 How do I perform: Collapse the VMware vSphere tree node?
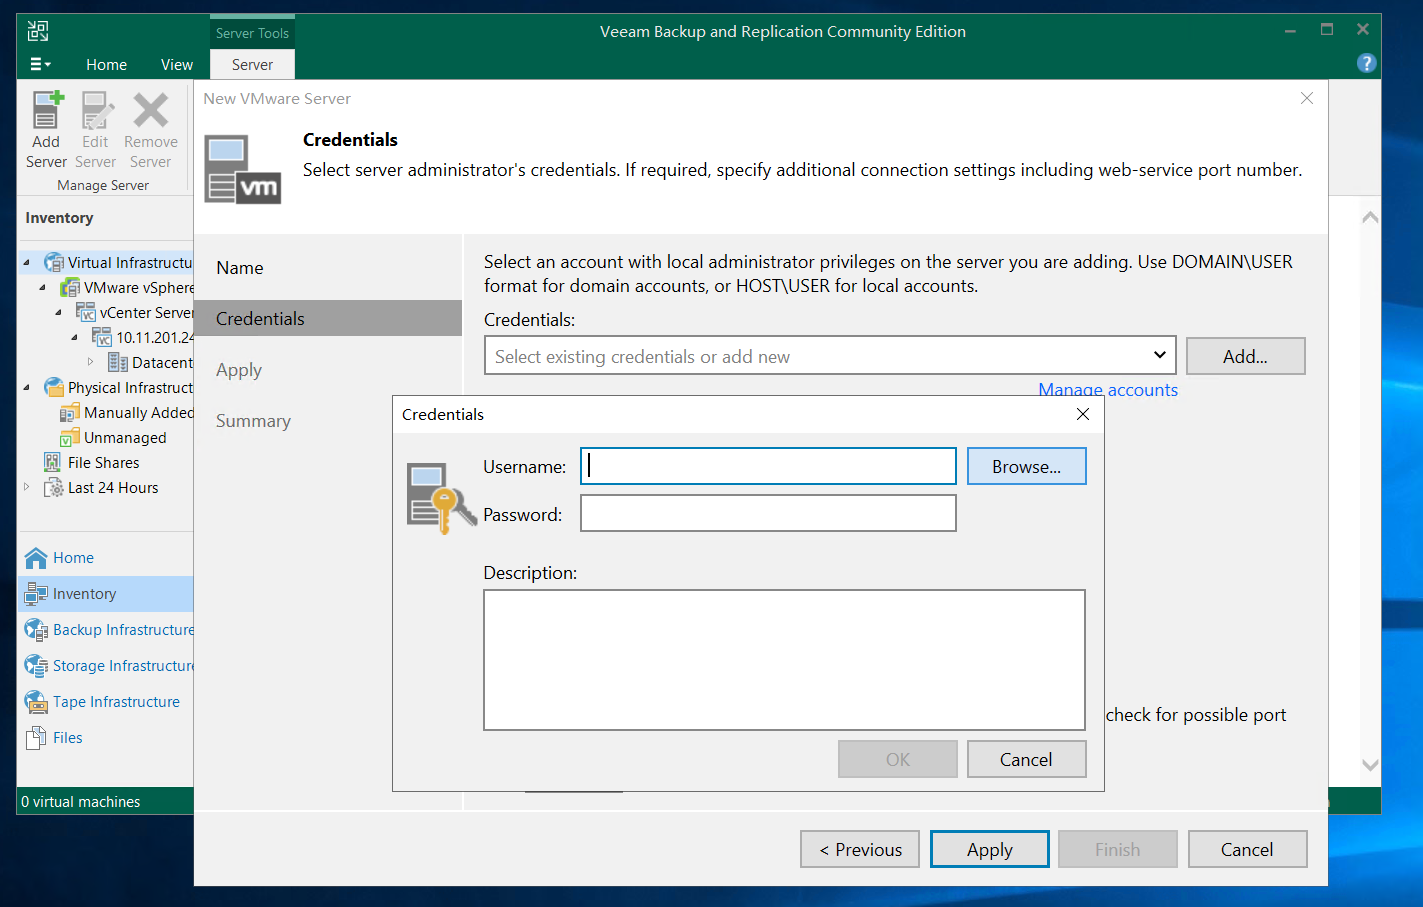[43, 288]
